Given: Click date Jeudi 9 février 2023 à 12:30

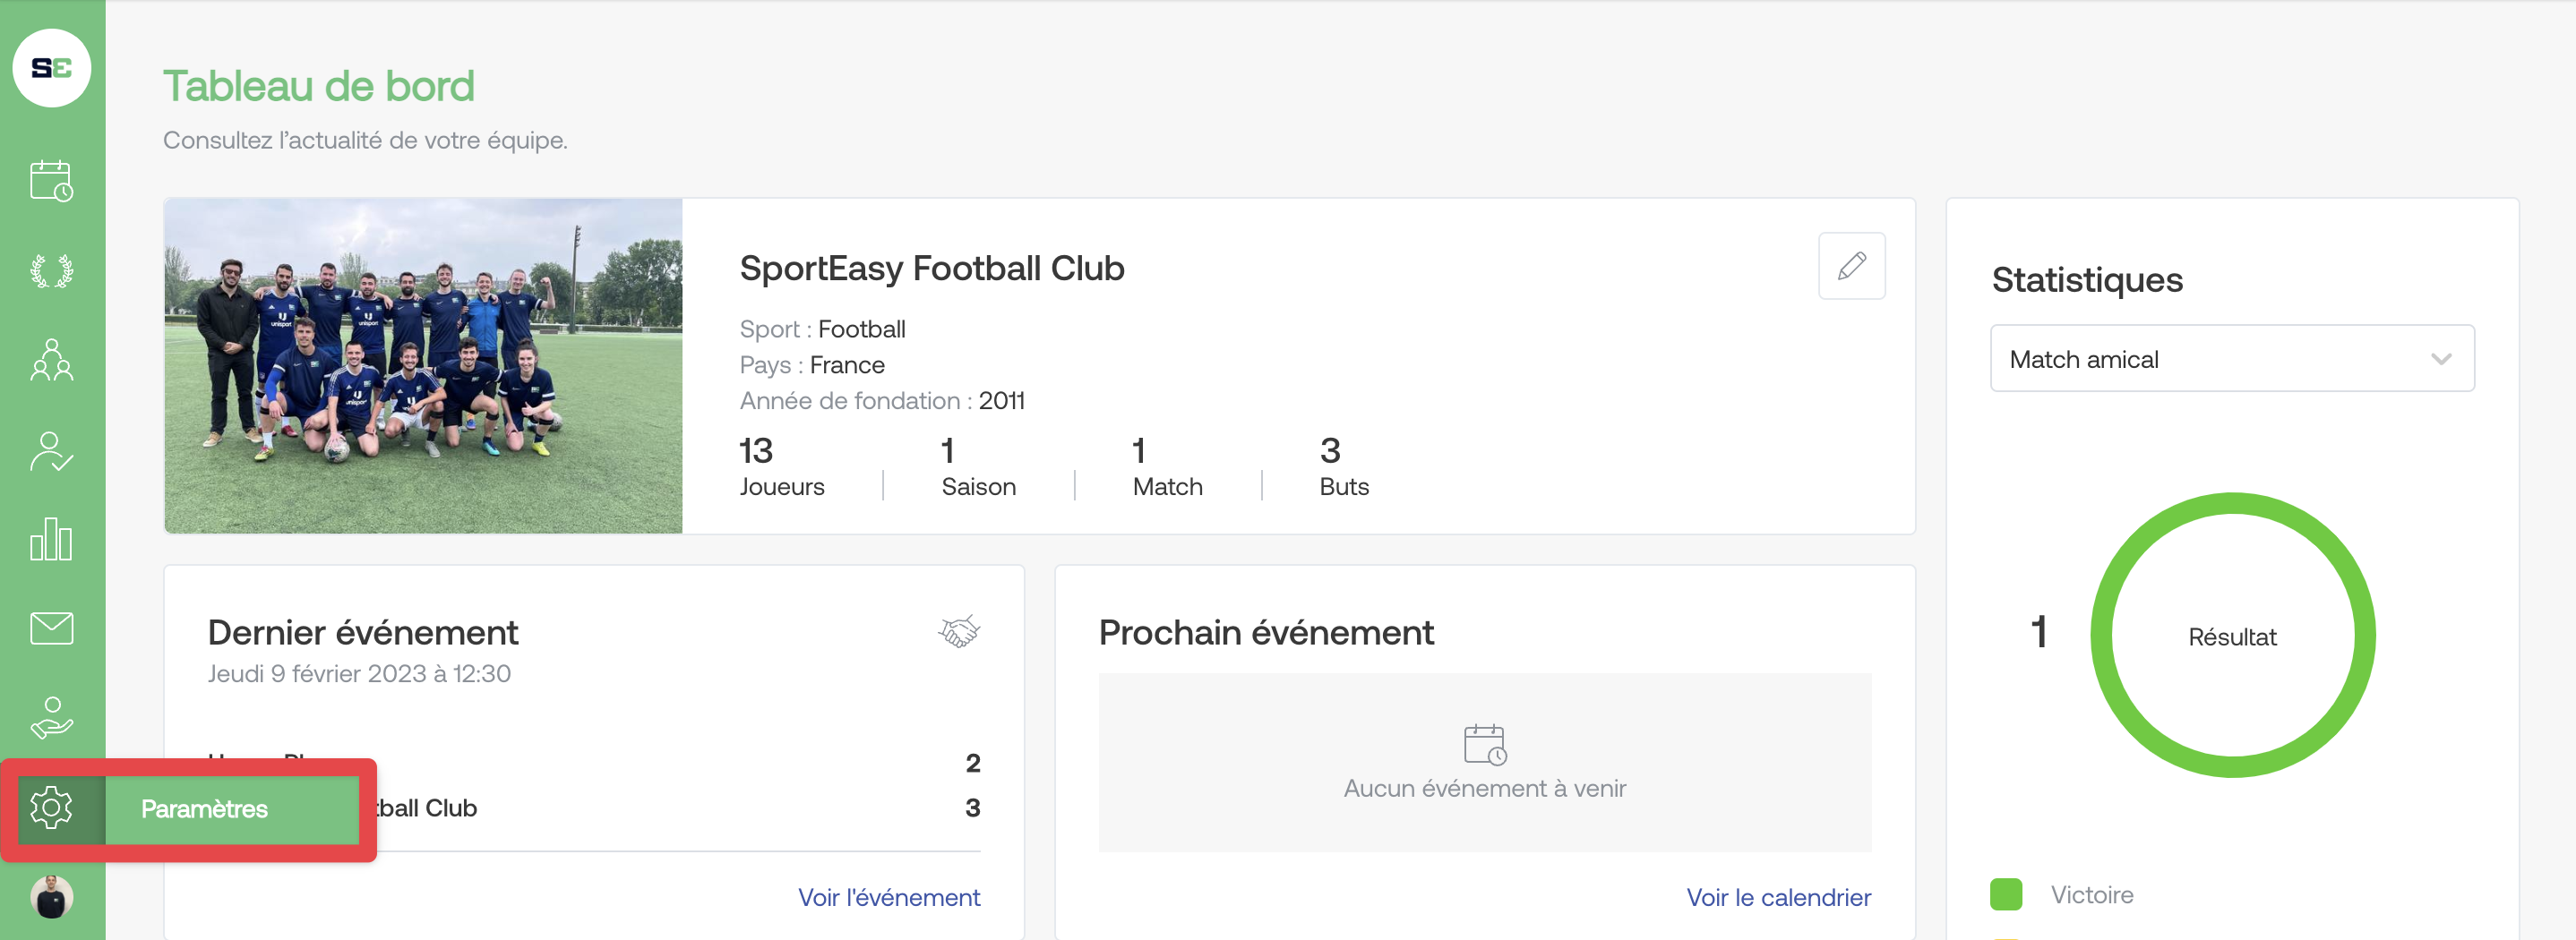Looking at the screenshot, I should [x=359, y=673].
